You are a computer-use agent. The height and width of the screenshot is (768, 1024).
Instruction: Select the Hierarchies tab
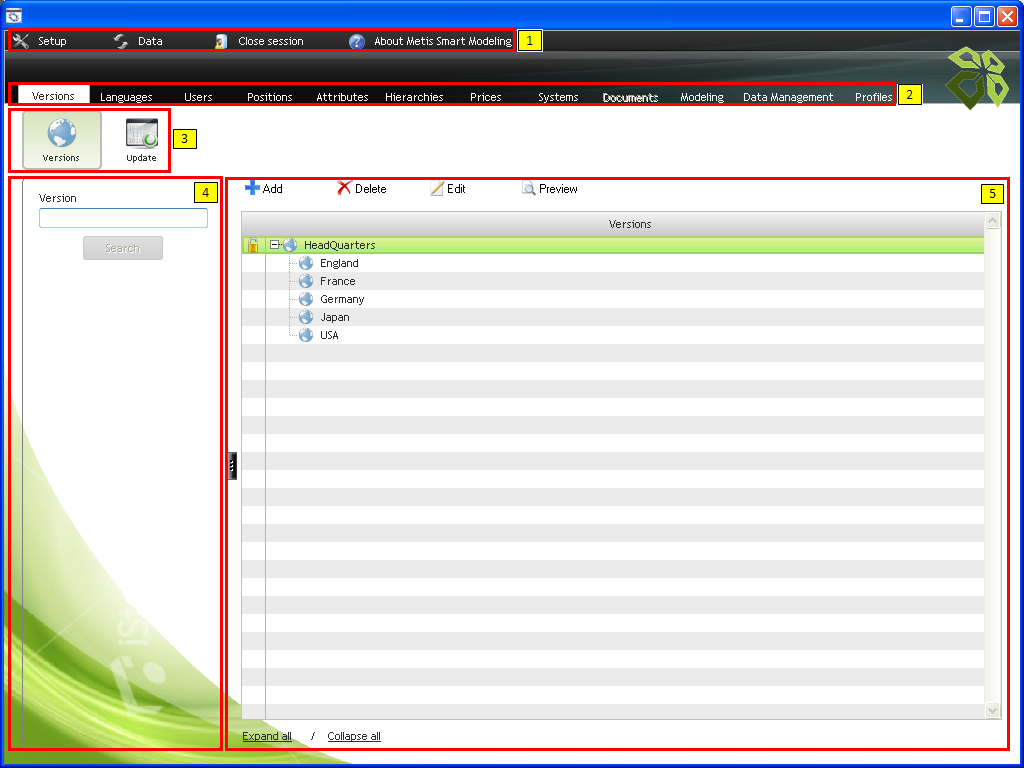pos(414,97)
